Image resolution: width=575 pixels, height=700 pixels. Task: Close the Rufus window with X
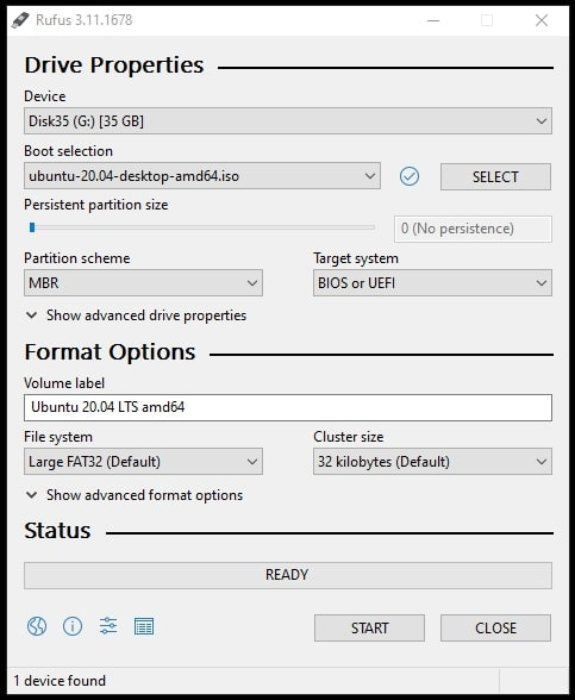click(x=542, y=21)
